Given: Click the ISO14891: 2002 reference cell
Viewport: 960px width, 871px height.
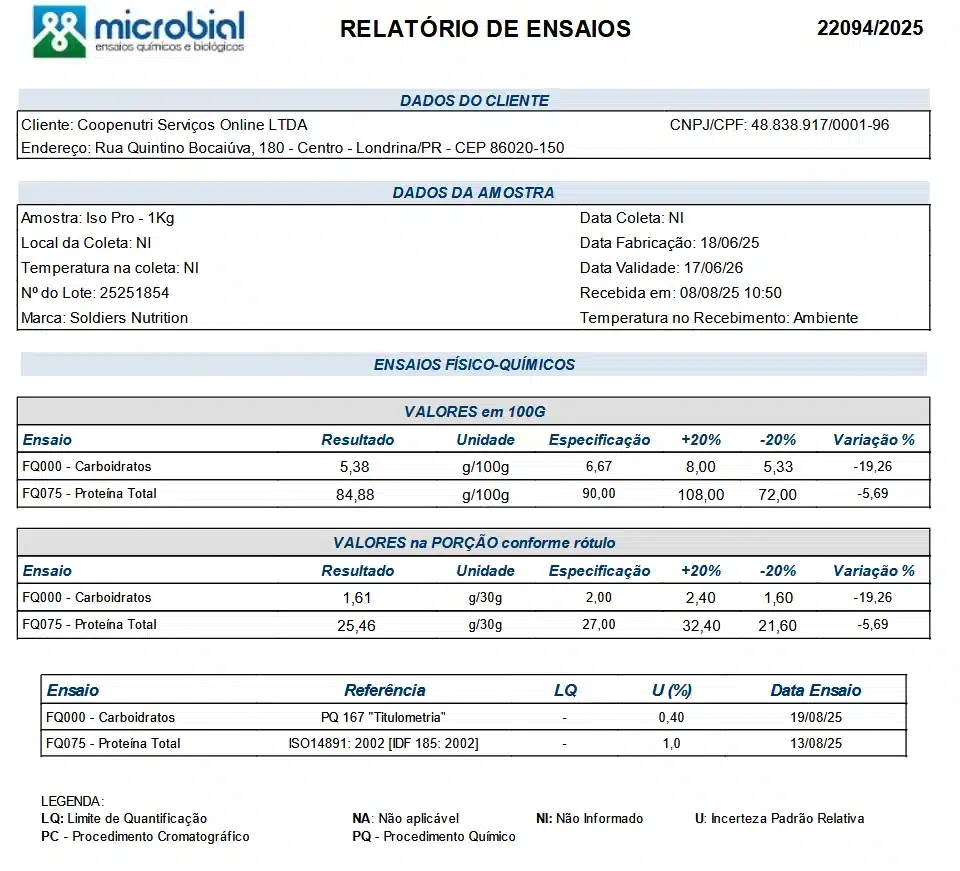Looking at the screenshot, I should pos(383,743).
